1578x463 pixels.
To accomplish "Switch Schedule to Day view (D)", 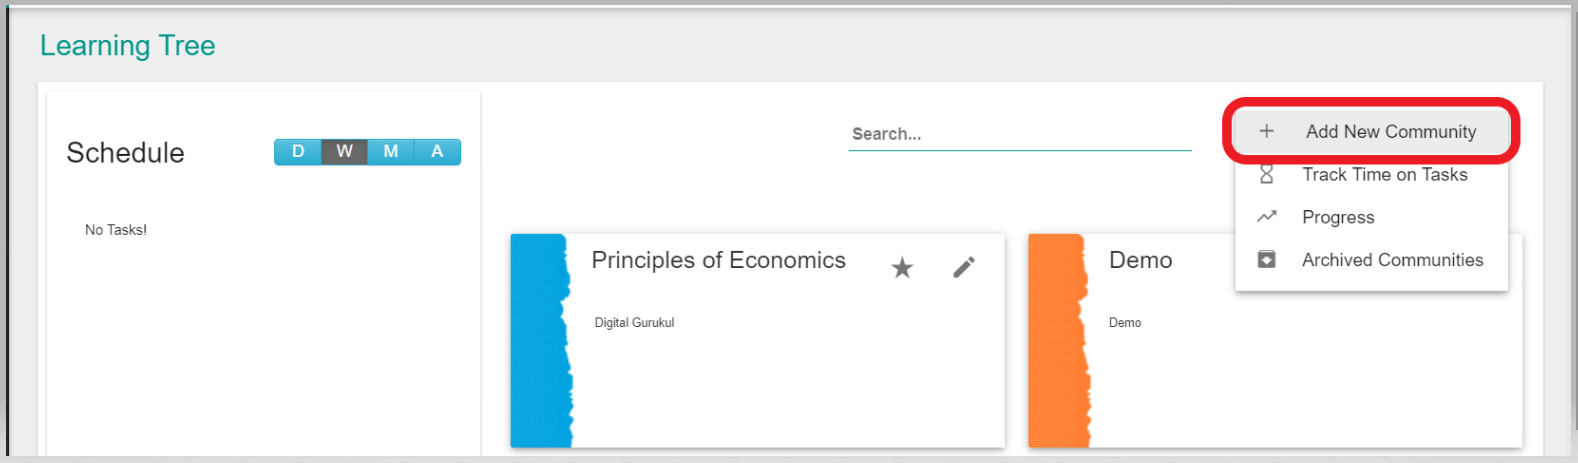I will (x=298, y=152).
